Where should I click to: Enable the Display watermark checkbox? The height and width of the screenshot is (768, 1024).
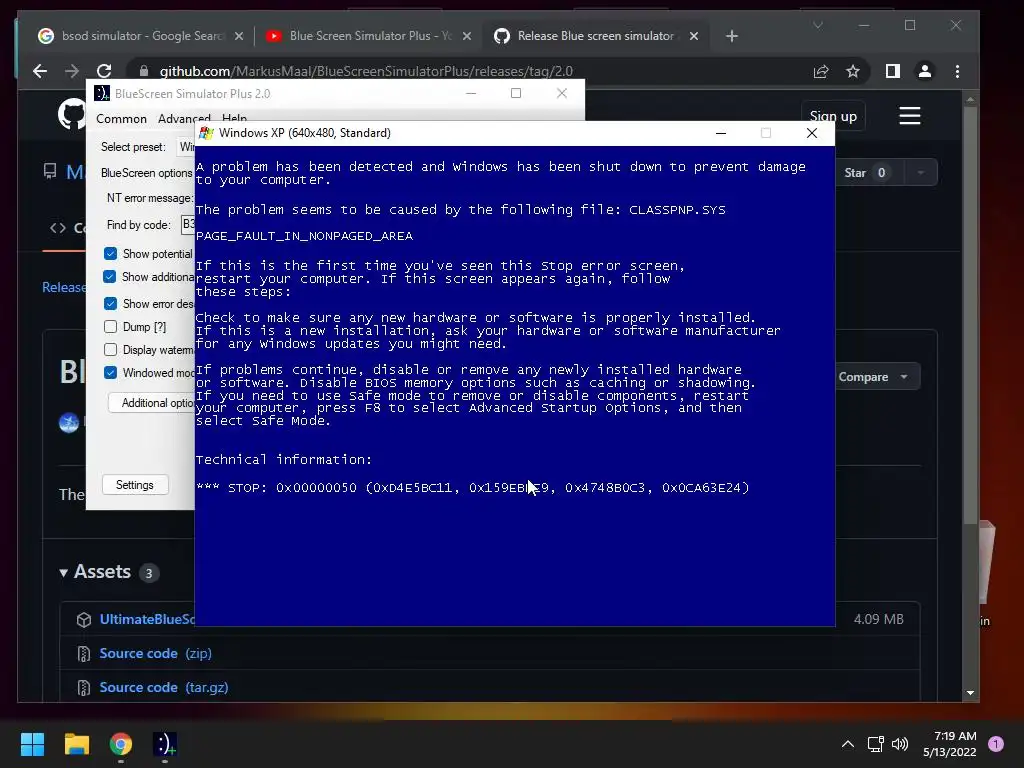click(x=110, y=350)
